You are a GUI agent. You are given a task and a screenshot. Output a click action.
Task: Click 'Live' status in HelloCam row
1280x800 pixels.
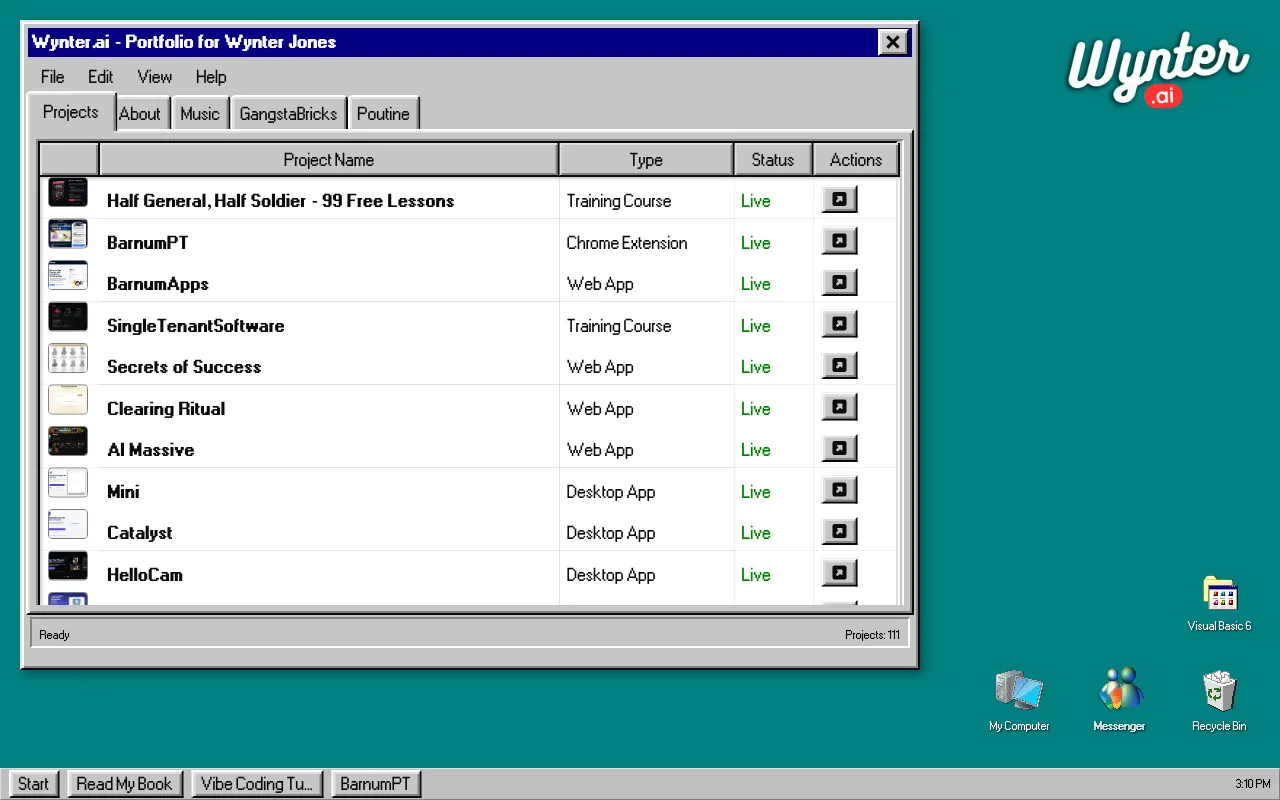coord(756,575)
